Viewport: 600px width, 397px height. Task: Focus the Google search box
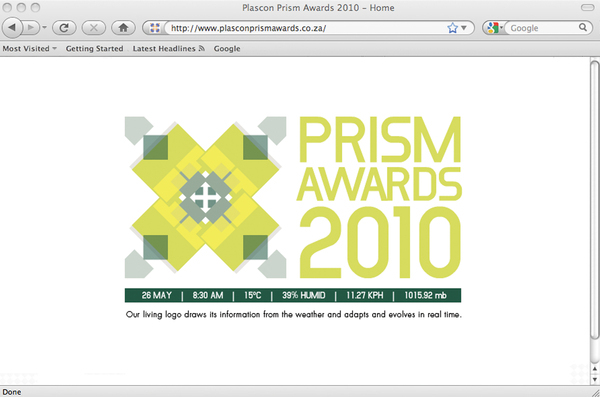(543, 28)
